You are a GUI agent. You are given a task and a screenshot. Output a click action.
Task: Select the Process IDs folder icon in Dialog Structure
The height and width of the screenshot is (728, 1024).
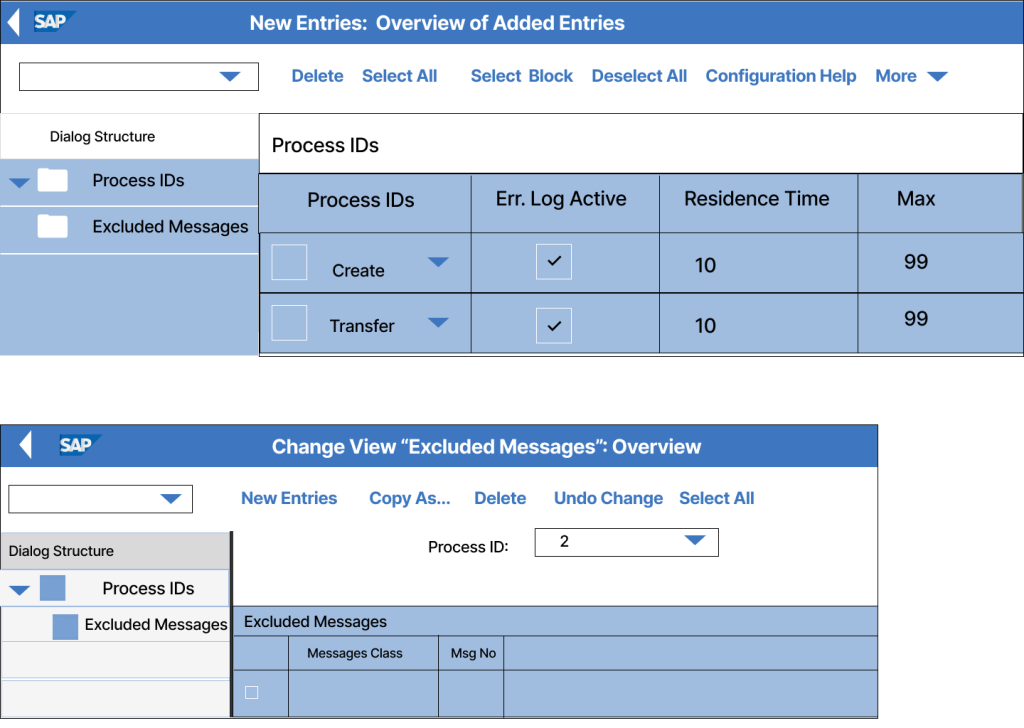tap(53, 180)
